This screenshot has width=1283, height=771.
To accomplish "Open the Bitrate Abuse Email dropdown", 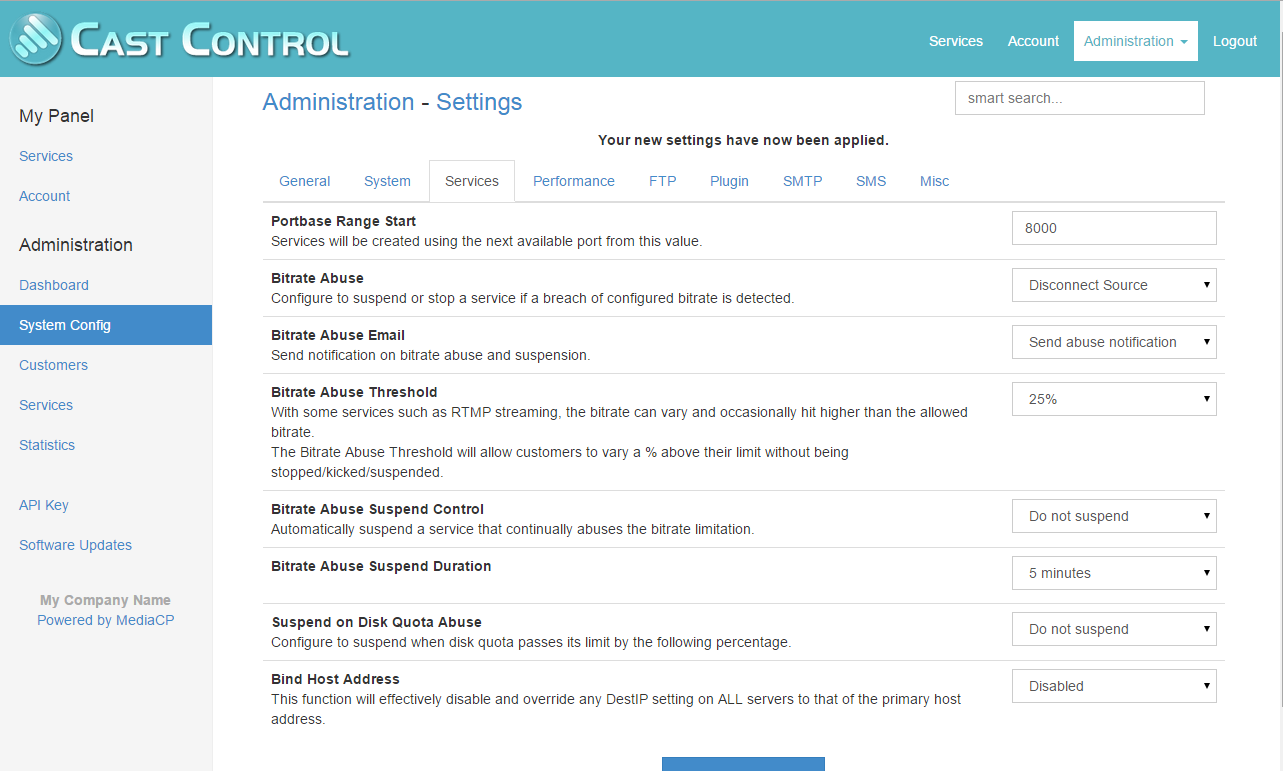I will point(1114,342).
